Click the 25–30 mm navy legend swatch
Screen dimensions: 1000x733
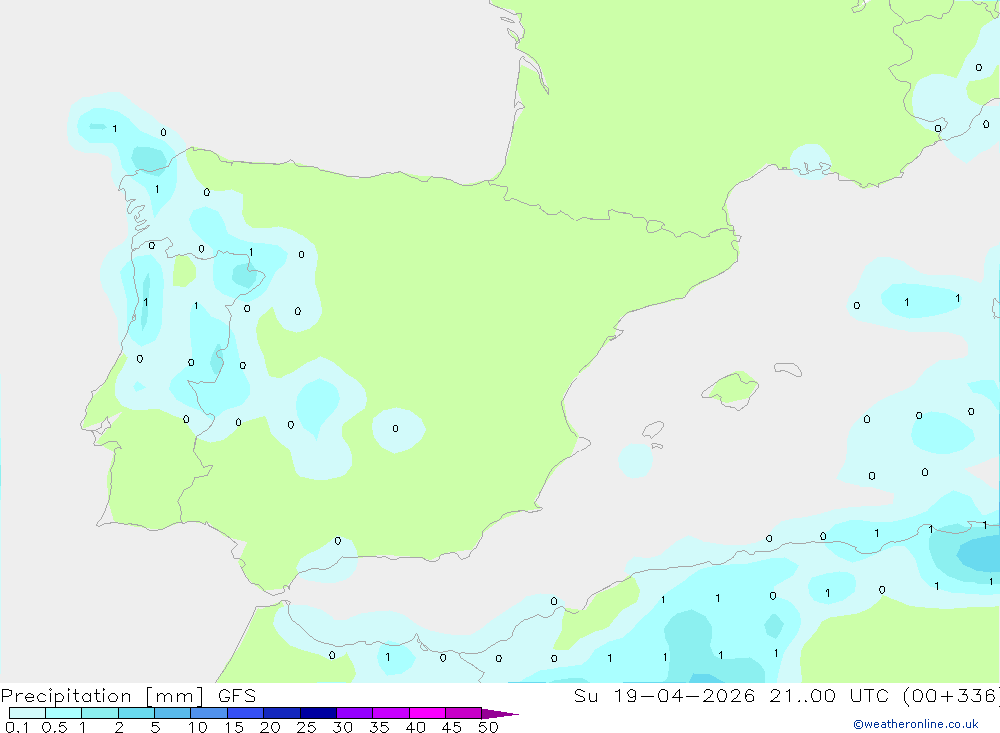pos(318,713)
